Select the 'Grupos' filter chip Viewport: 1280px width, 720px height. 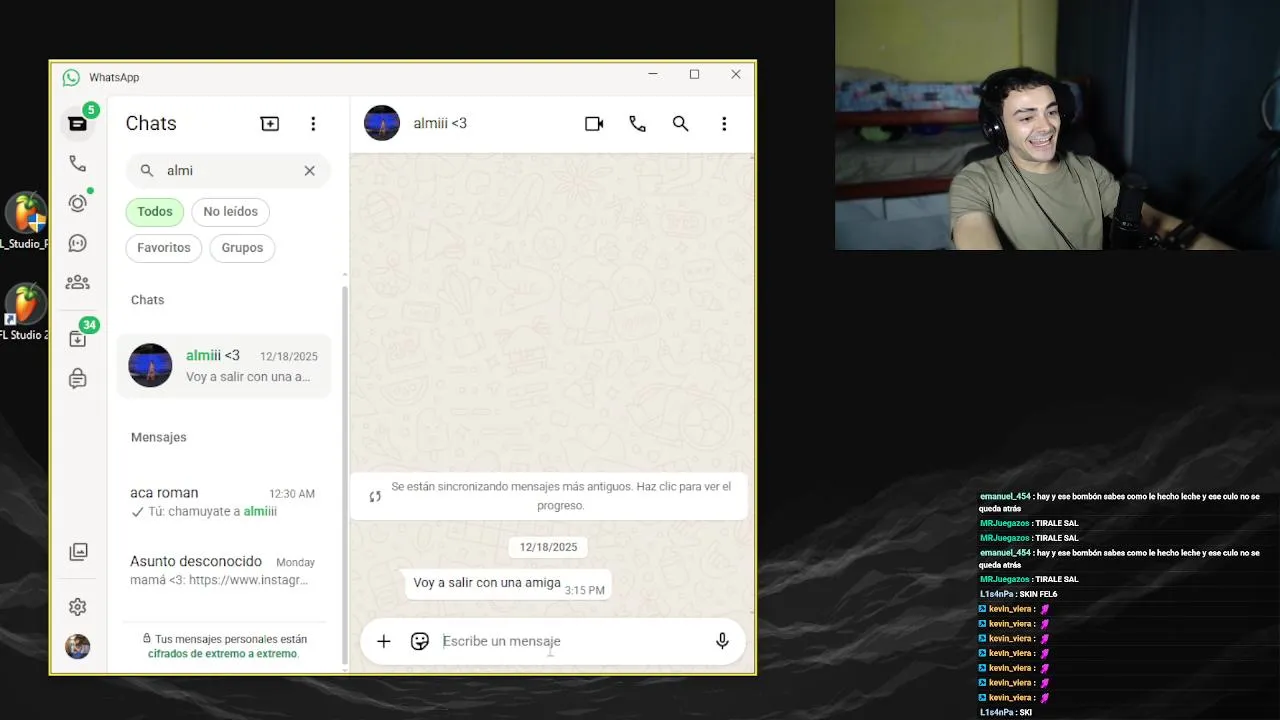242,248
